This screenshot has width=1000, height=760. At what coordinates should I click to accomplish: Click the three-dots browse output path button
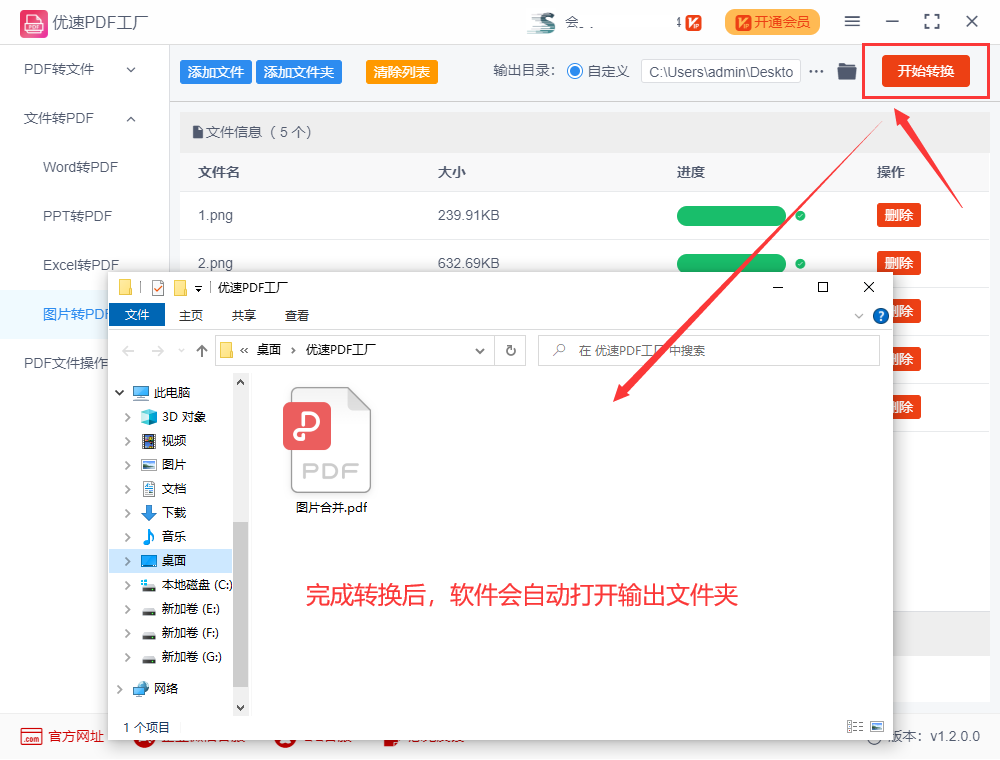click(816, 71)
